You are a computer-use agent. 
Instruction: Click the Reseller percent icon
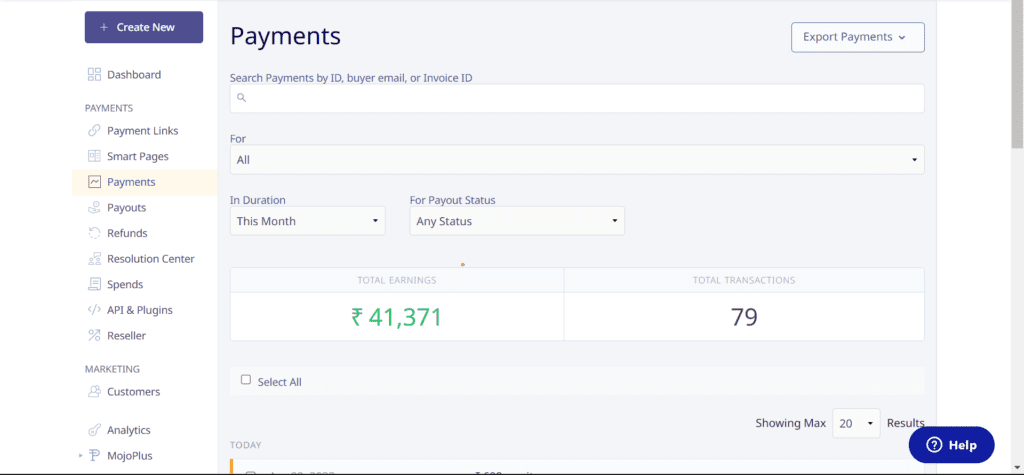tap(94, 336)
